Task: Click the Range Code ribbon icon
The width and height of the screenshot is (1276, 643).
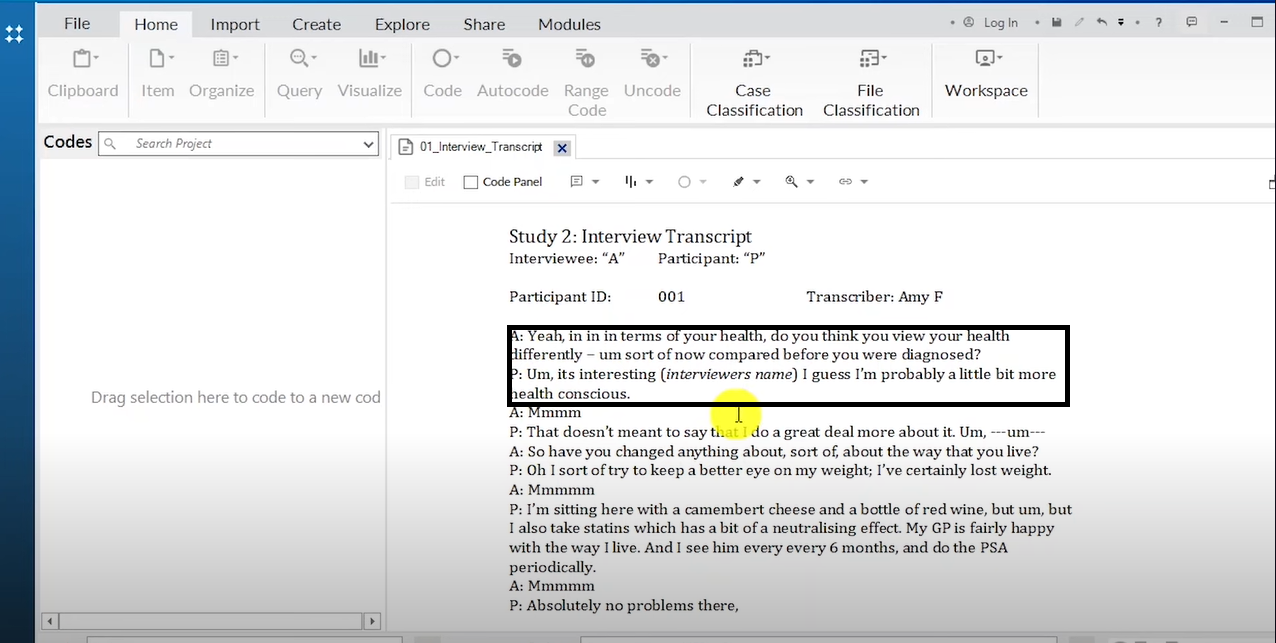Action: [586, 80]
